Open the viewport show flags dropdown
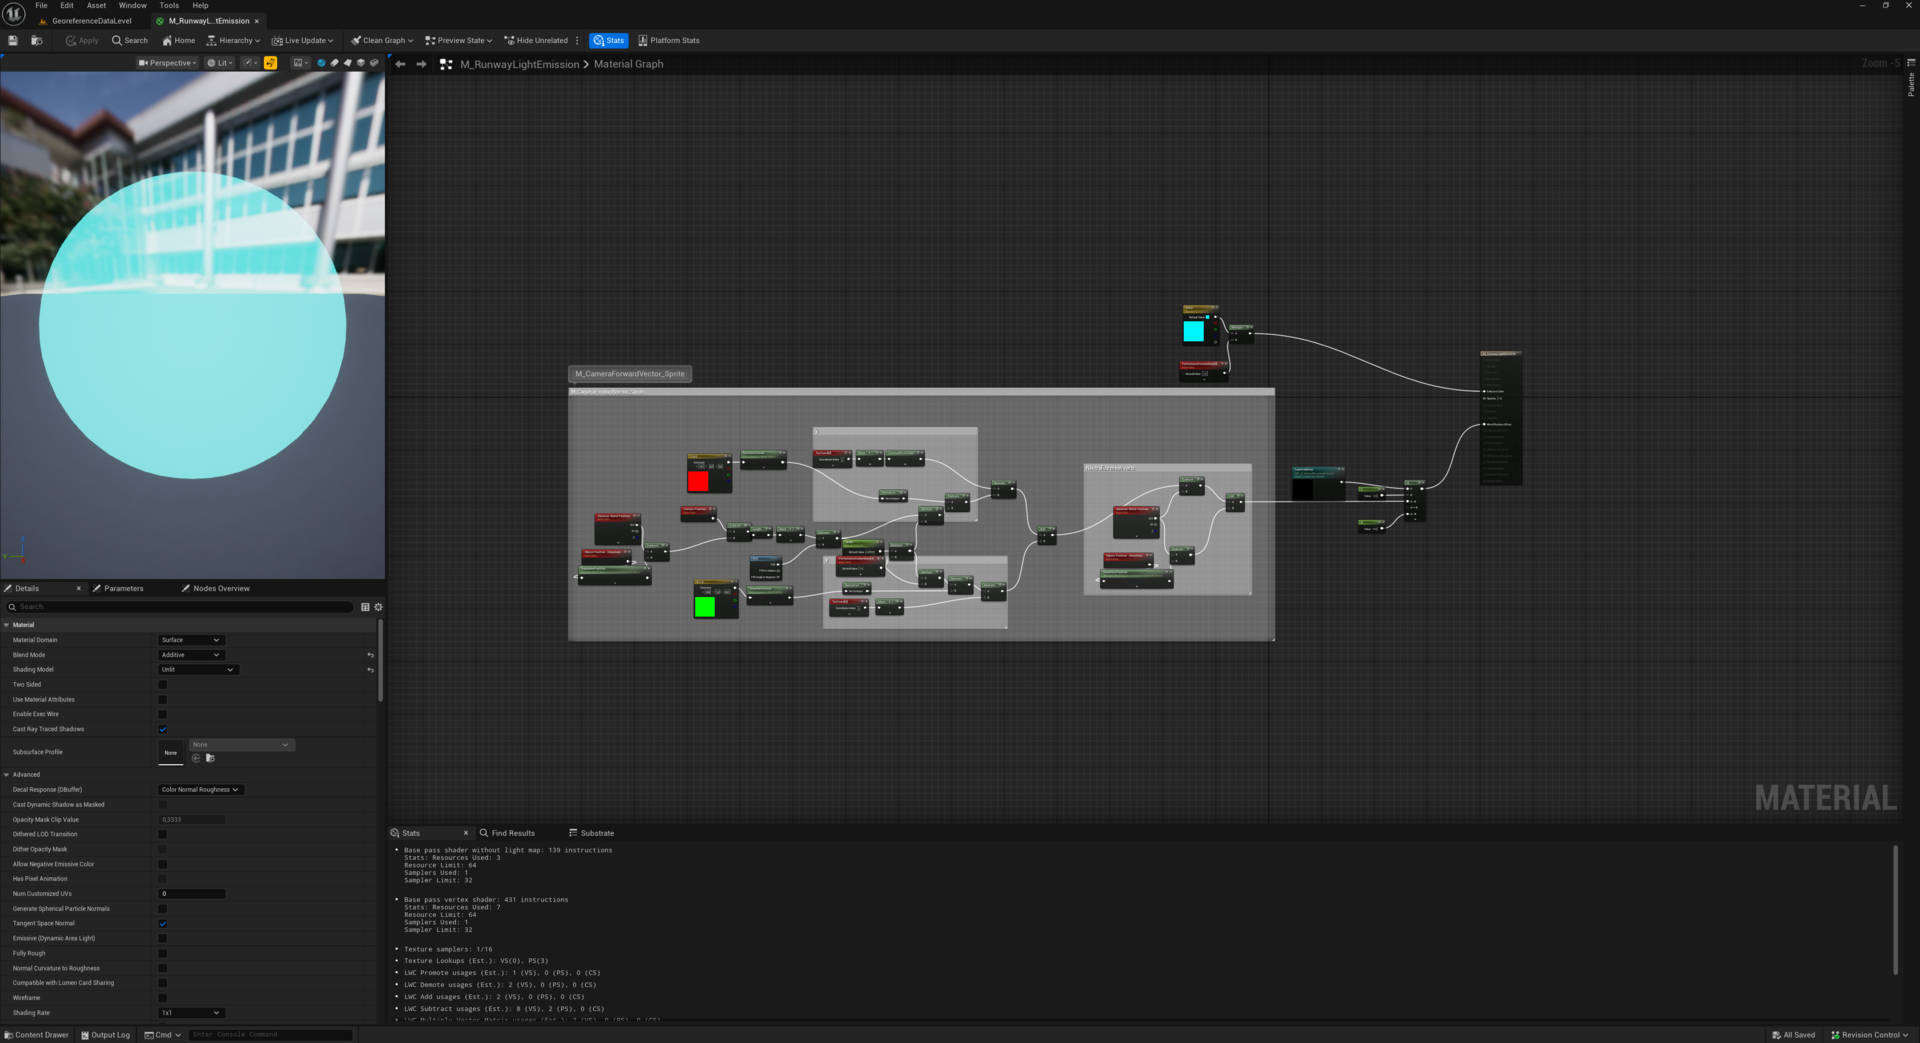The width and height of the screenshot is (1920, 1043). [x=250, y=63]
